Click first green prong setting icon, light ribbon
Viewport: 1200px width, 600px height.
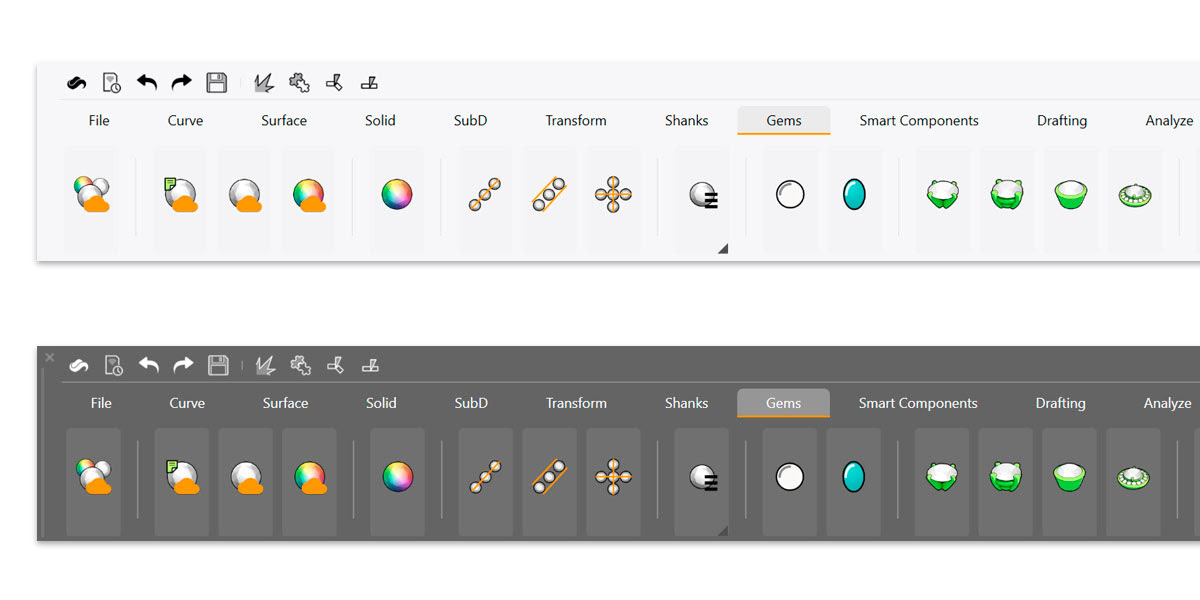[943, 194]
